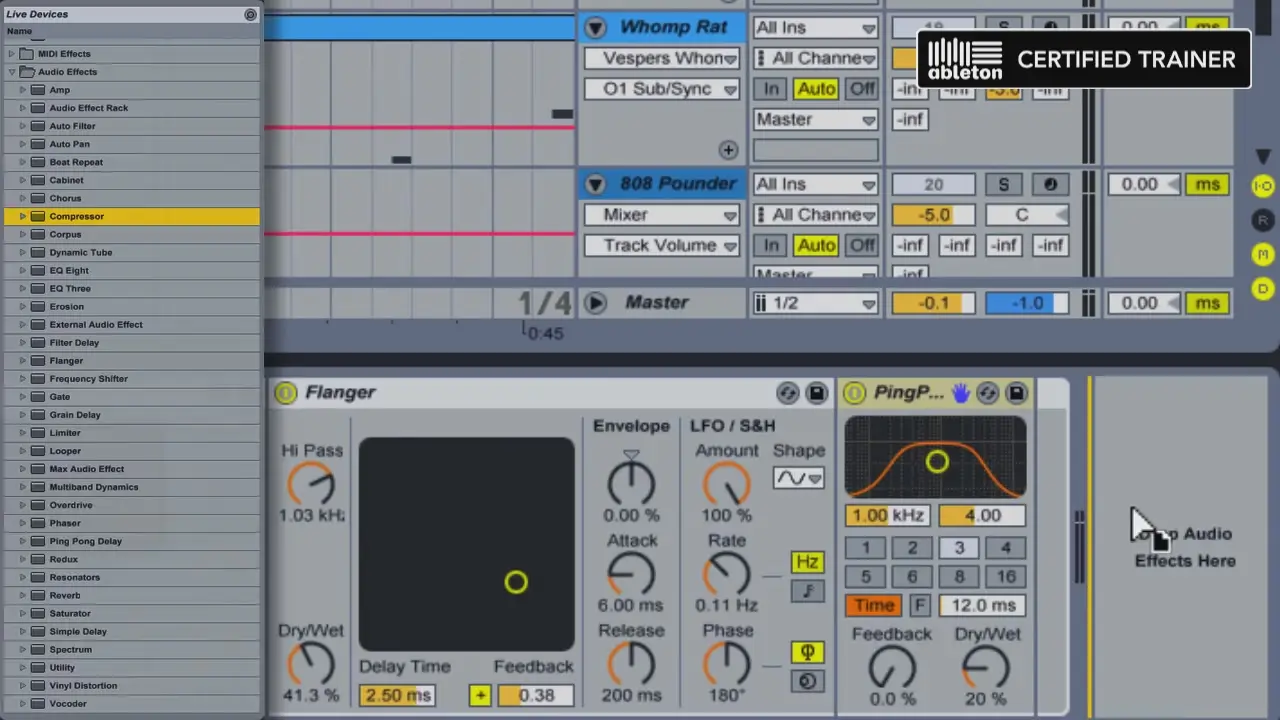Toggle Time mode in Ping Pong Delay
The image size is (1280, 720).
click(873, 606)
